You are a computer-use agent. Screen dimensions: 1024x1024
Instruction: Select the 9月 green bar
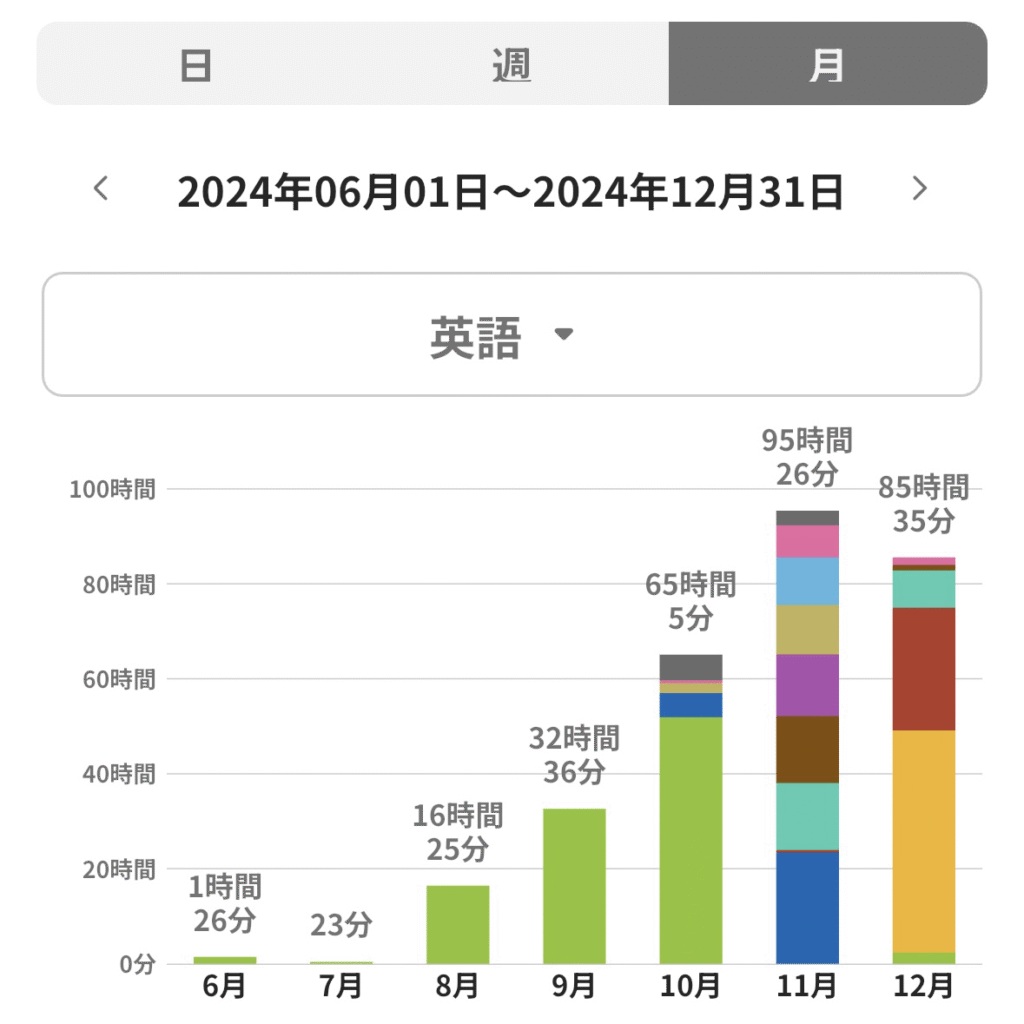tap(574, 886)
